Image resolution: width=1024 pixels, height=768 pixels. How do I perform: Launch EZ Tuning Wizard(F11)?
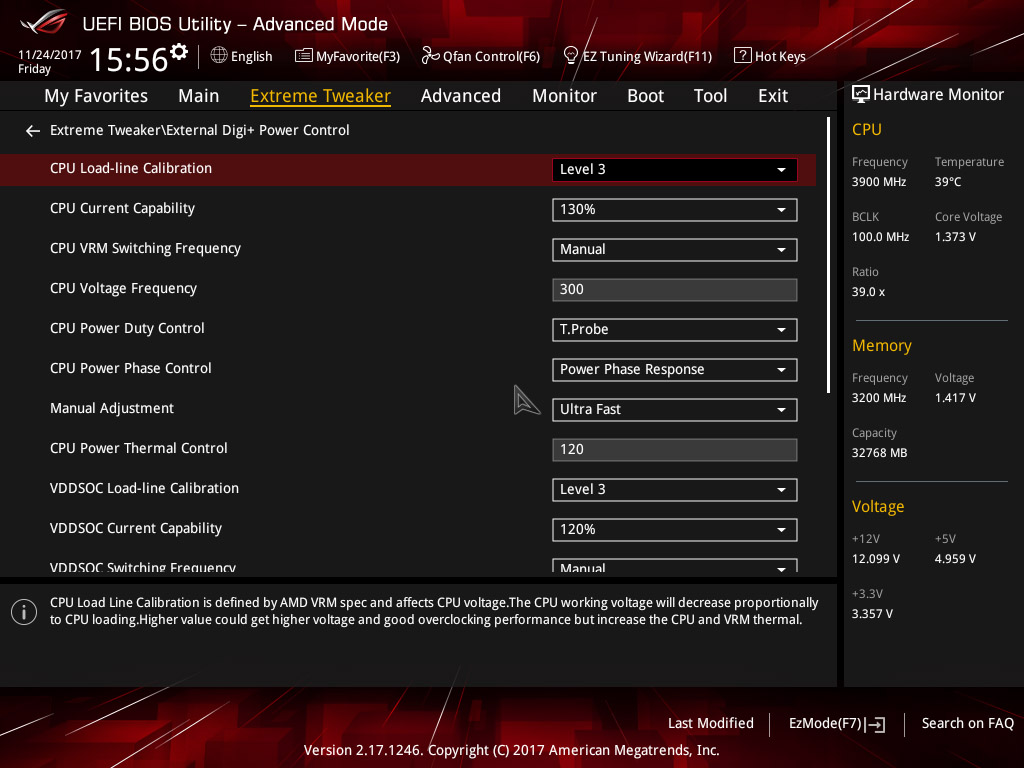637,56
